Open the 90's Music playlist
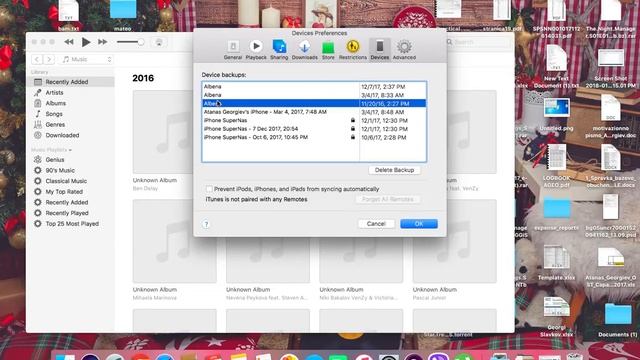640x360 pixels. pos(73,170)
